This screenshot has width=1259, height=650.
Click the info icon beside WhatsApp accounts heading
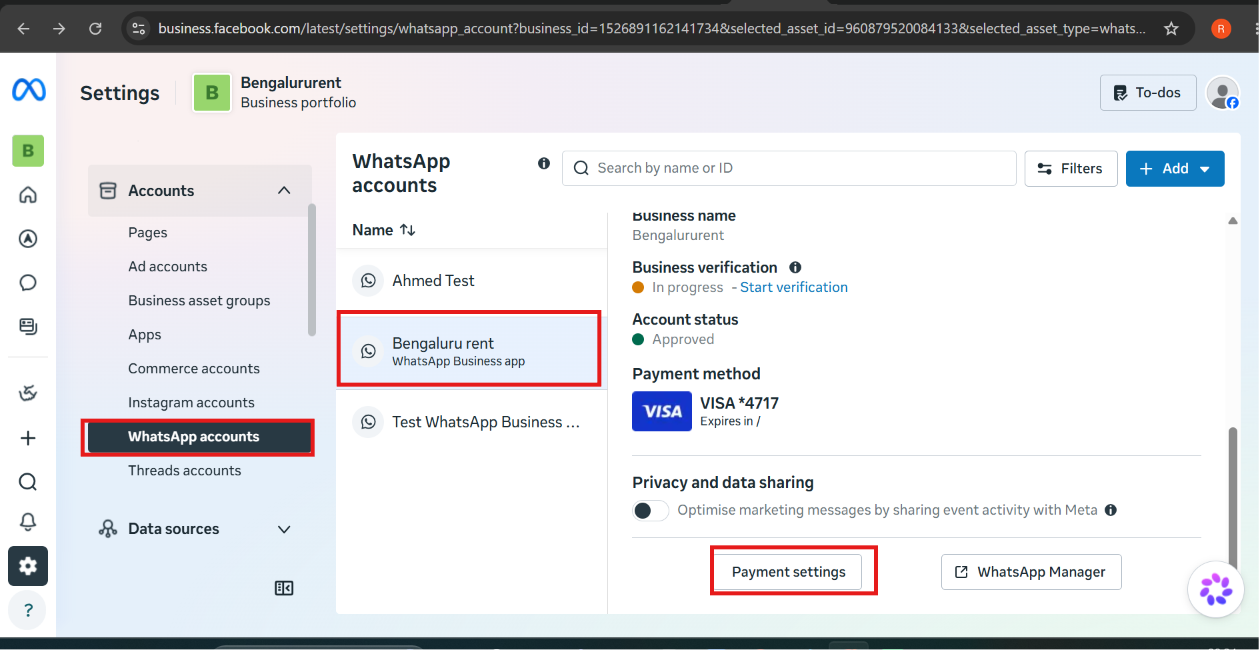click(x=544, y=163)
